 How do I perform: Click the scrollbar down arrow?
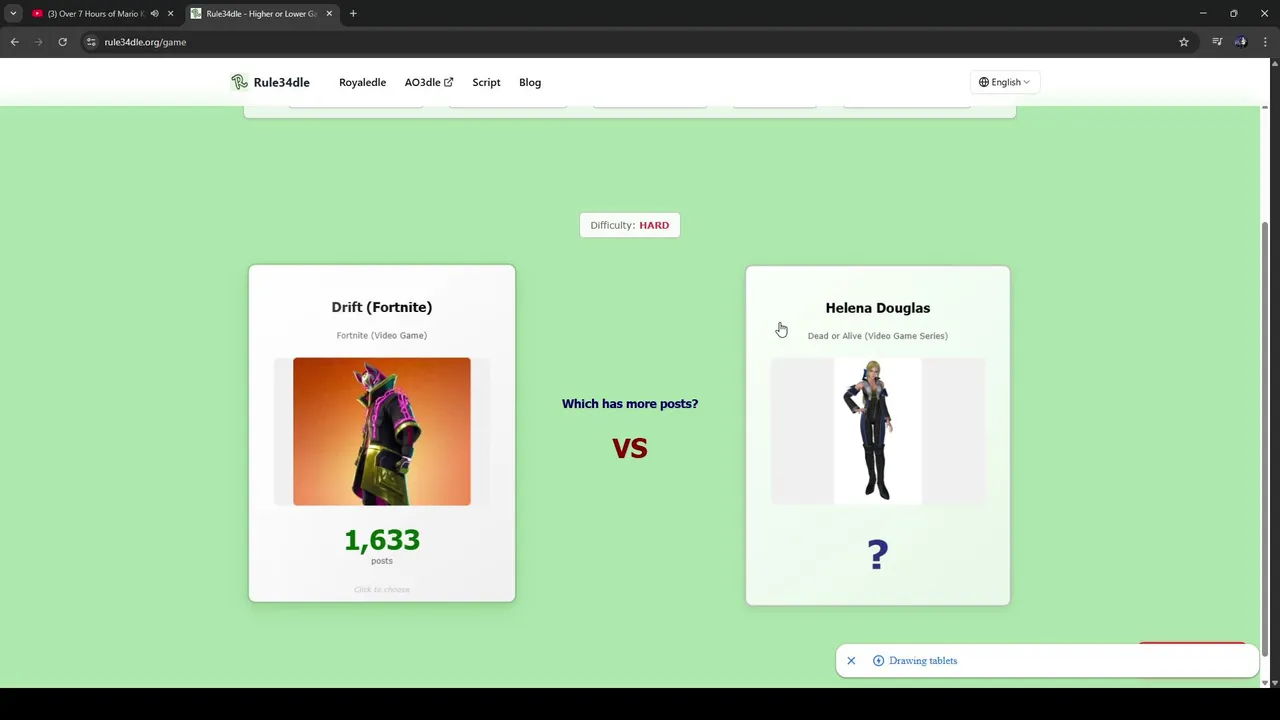pos(1265,682)
